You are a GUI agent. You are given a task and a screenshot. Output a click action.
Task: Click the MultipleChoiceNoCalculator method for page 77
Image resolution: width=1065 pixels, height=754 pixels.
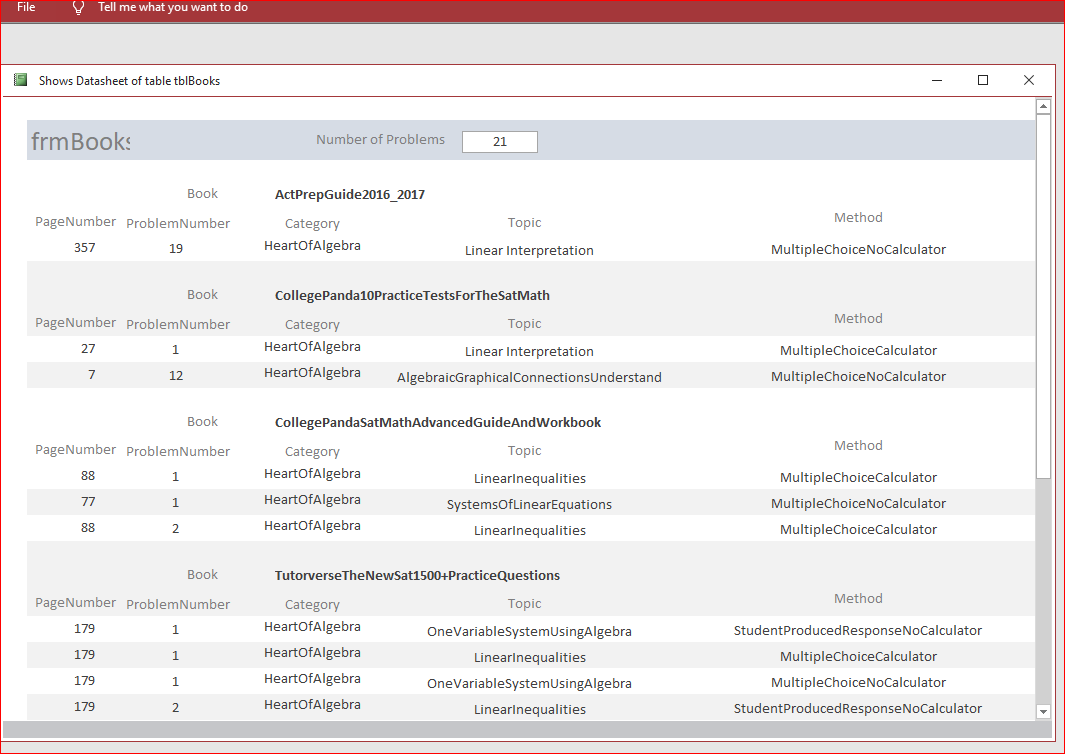tap(858, 503)
